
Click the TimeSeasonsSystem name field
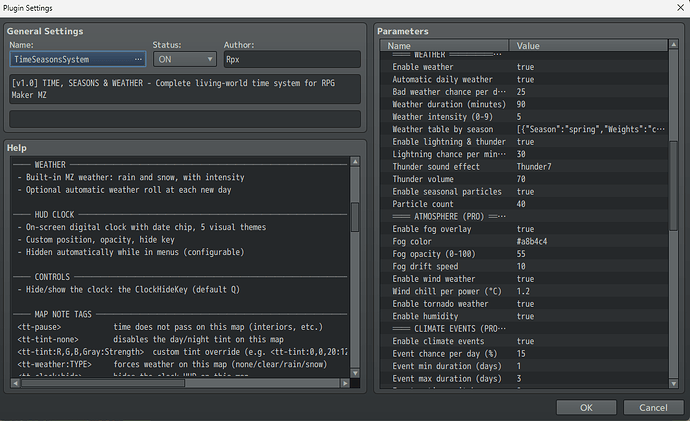(77, 59)
